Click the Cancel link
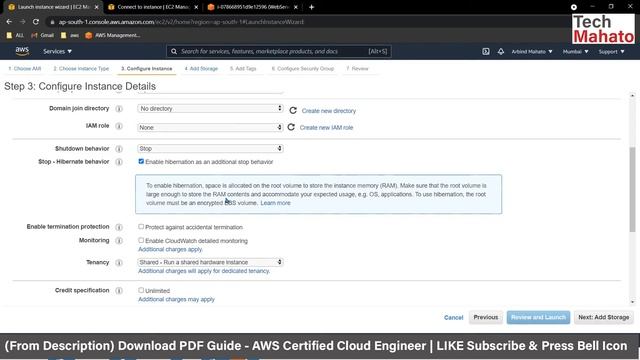 453,317
